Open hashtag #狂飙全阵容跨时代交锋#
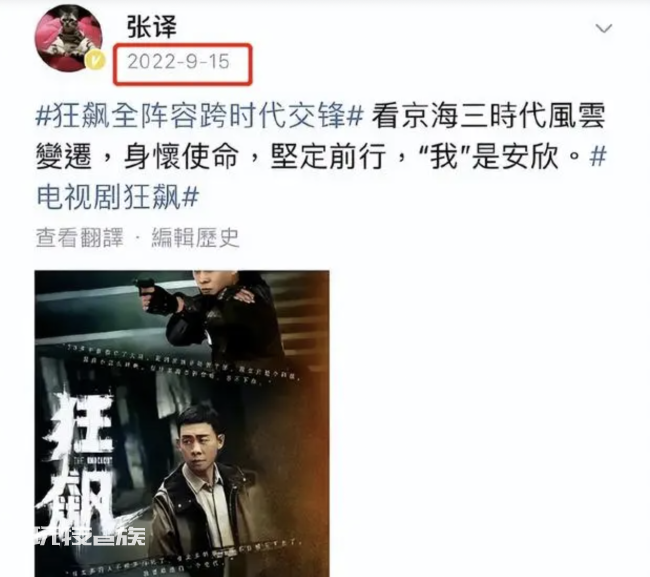This screenshot has height=577, width=650. (200, 115)
